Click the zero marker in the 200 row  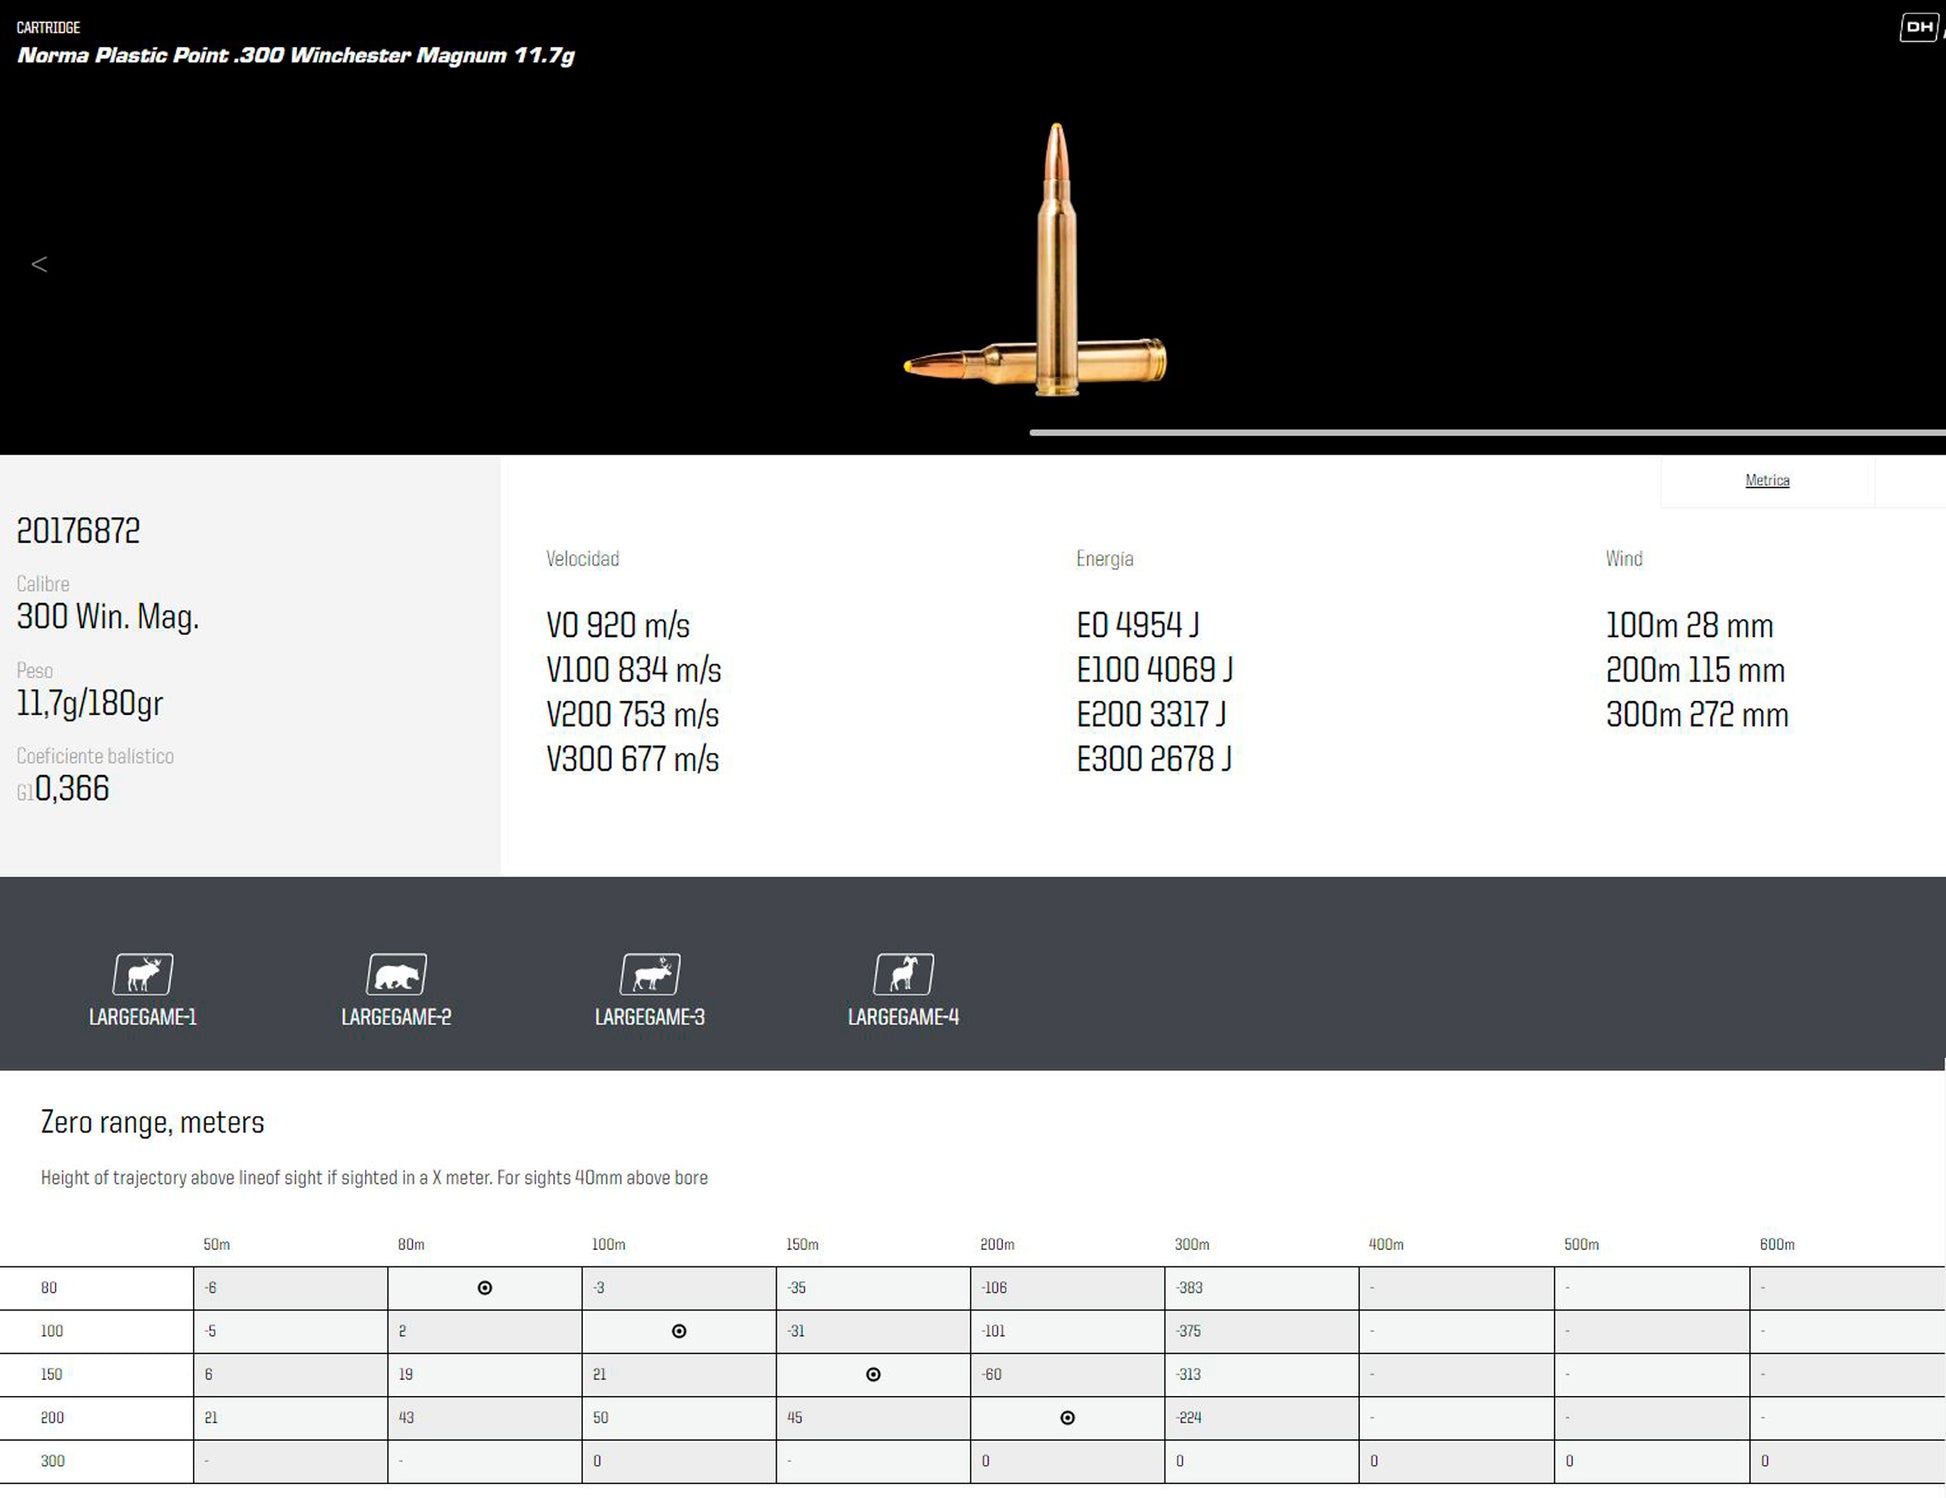[1067, 1417]
